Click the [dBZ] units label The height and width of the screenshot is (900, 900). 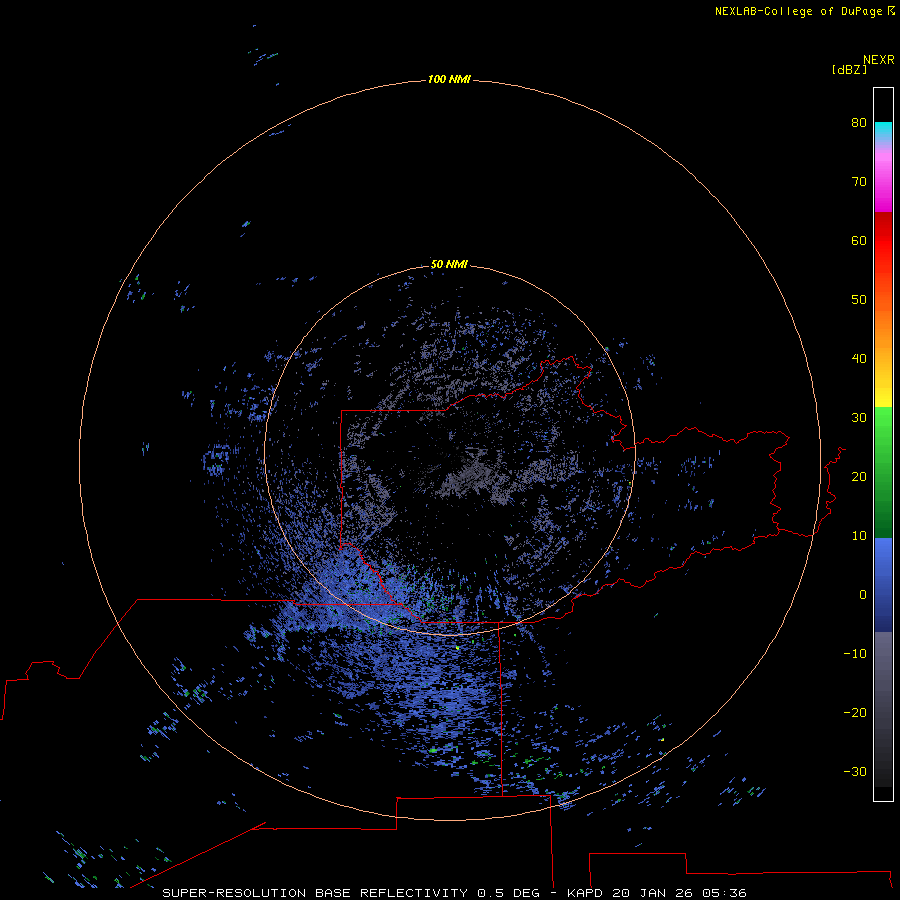[849, 69]
